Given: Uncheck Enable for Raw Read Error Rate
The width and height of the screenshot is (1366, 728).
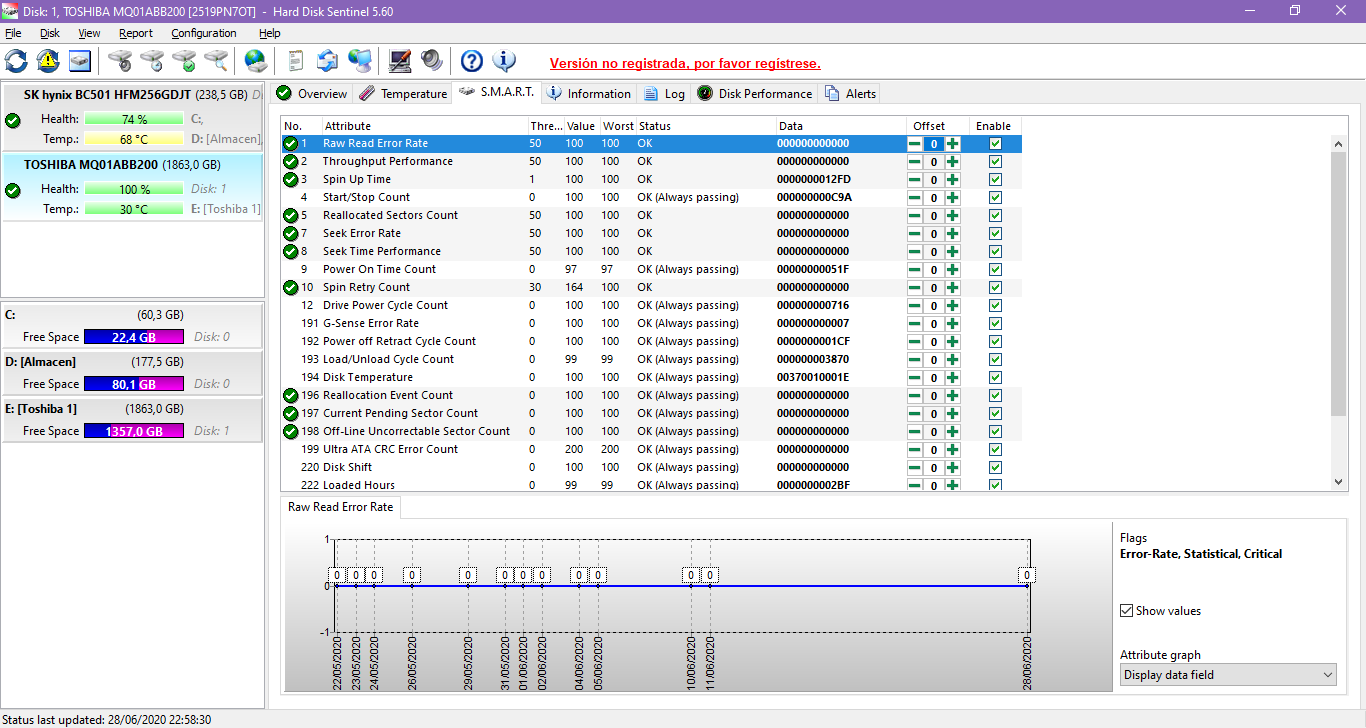Looking at the screenshot, I should click(995, 144).
